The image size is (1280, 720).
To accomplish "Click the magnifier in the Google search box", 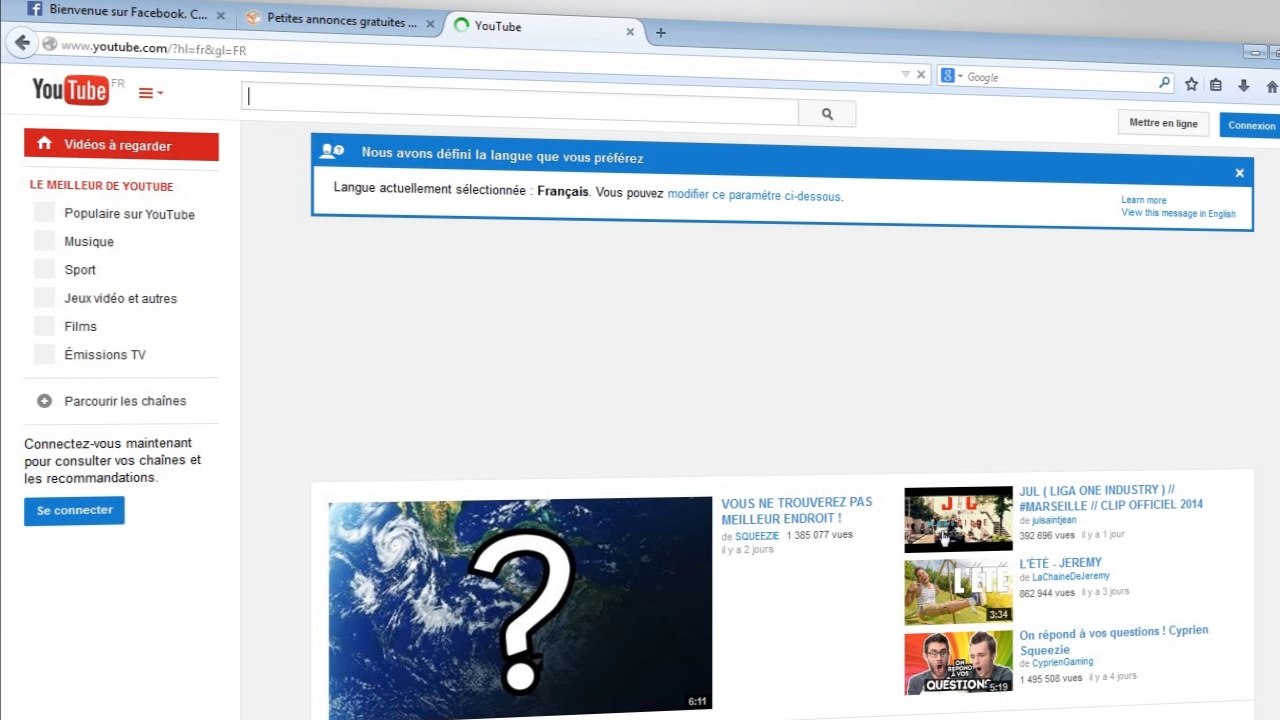I will [x=1164, y=83].
